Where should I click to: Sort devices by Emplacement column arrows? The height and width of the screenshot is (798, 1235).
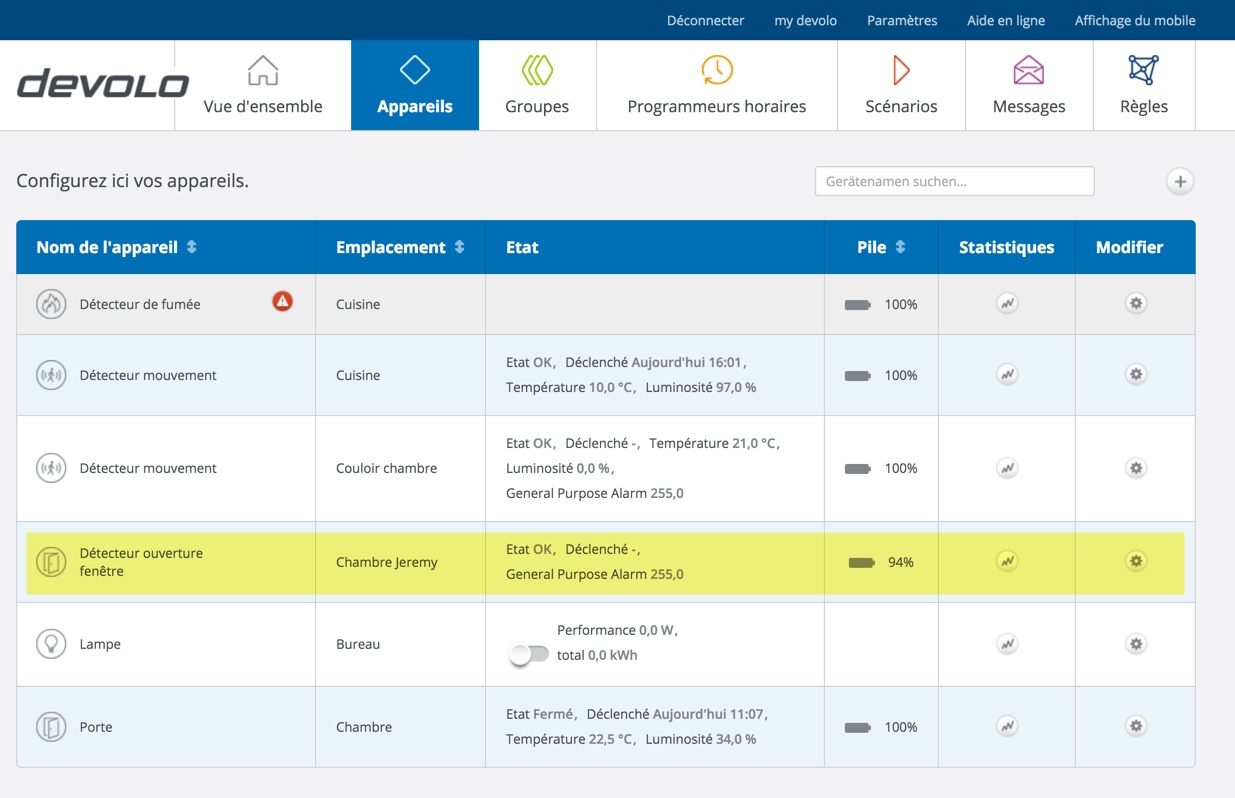coord(460,247)
